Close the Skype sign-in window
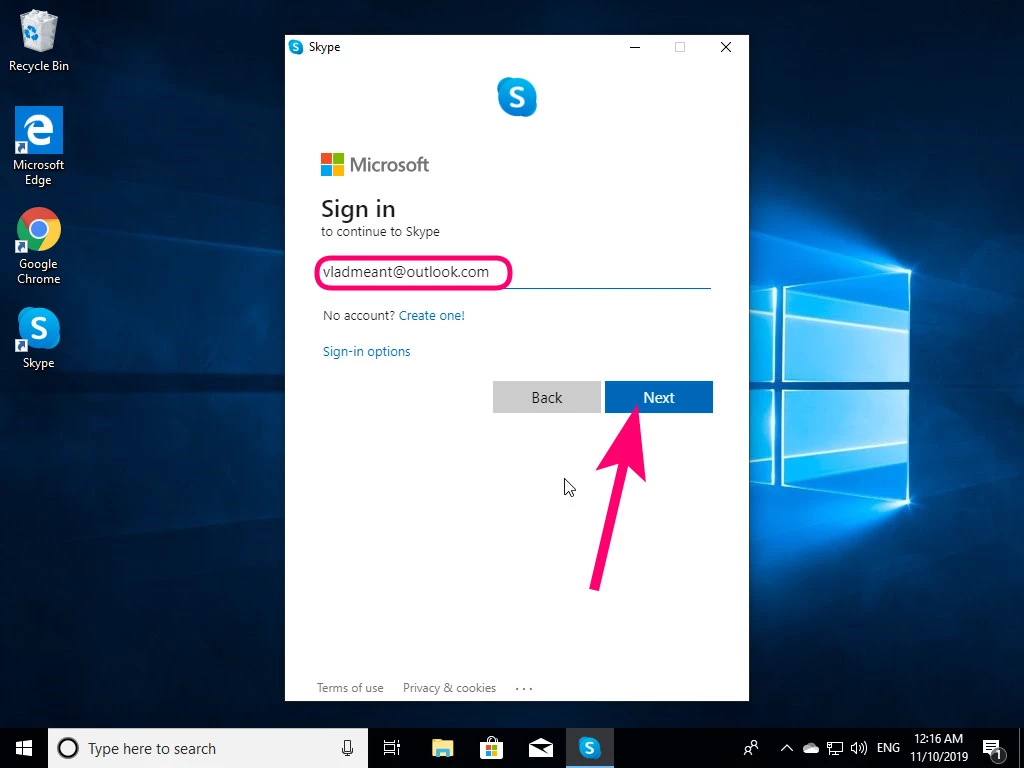This screenshot has width=1024, height=768. tap(726, 47)
